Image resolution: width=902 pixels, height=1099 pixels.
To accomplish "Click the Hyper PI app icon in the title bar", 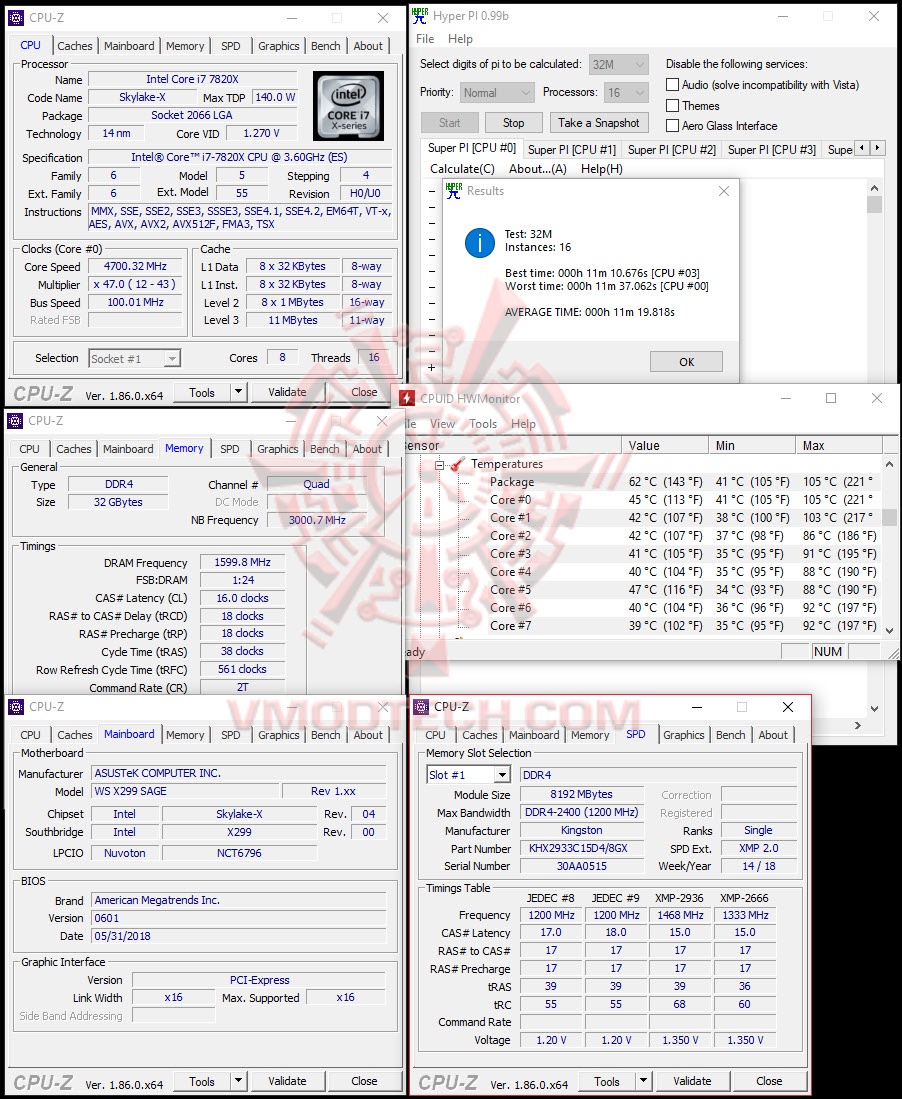I will click(x=420, y=15).
